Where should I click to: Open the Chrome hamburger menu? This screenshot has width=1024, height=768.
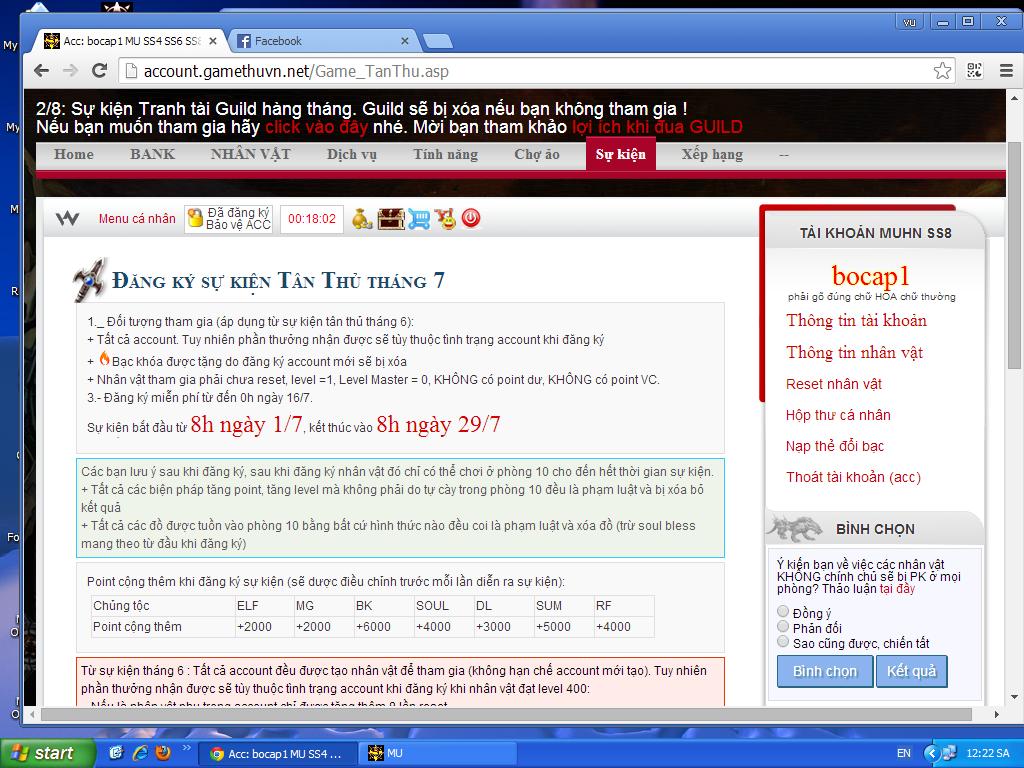pyautogui.click(x=1006, y=71)
